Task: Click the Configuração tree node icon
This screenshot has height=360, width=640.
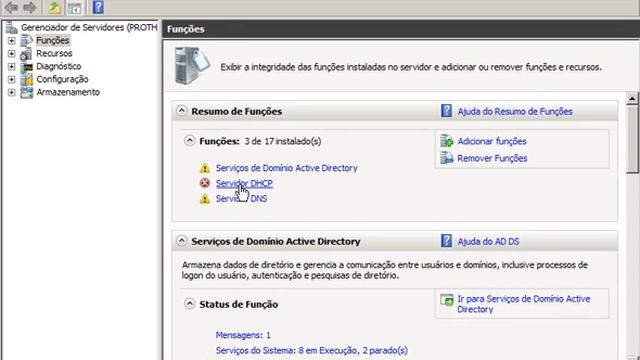Action: click(27, 79)
